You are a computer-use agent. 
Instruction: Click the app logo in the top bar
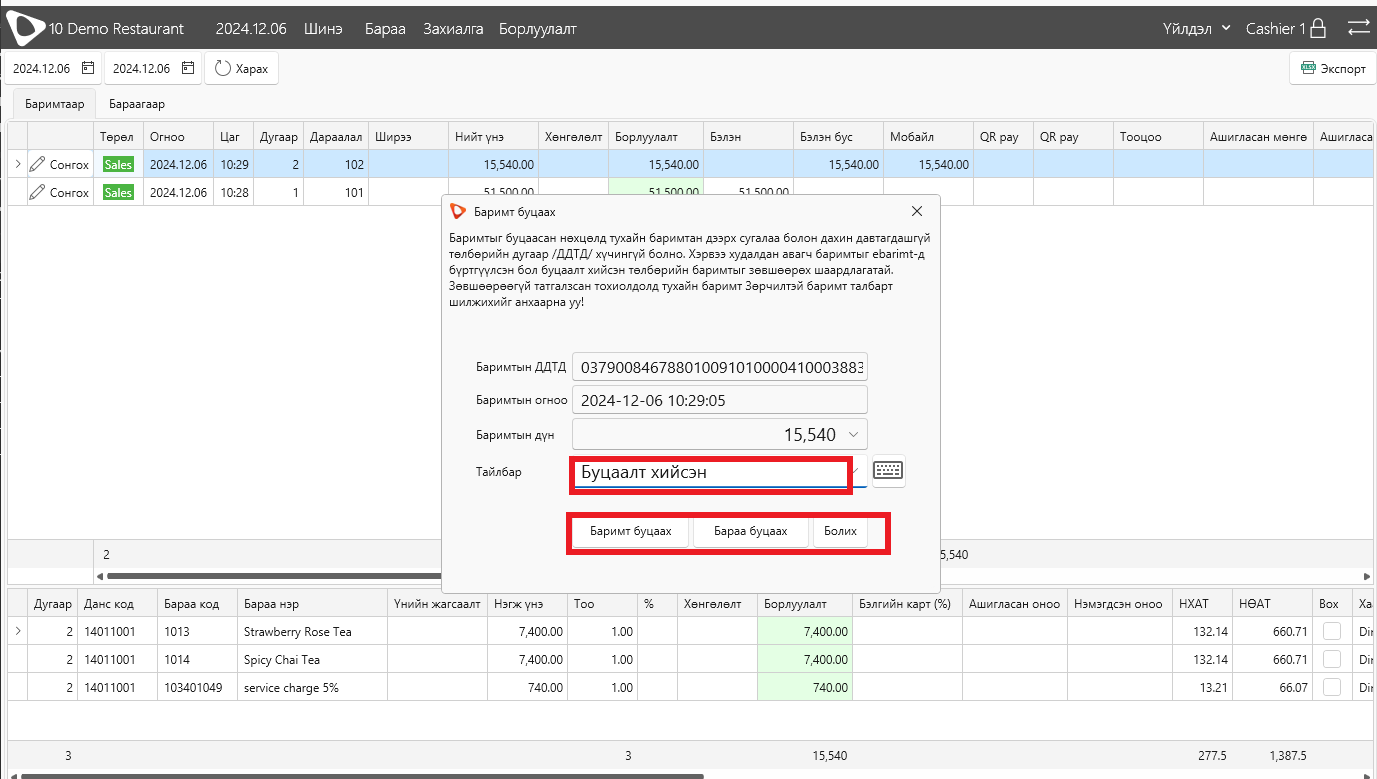pyautogui.click(x=25, y=28)
